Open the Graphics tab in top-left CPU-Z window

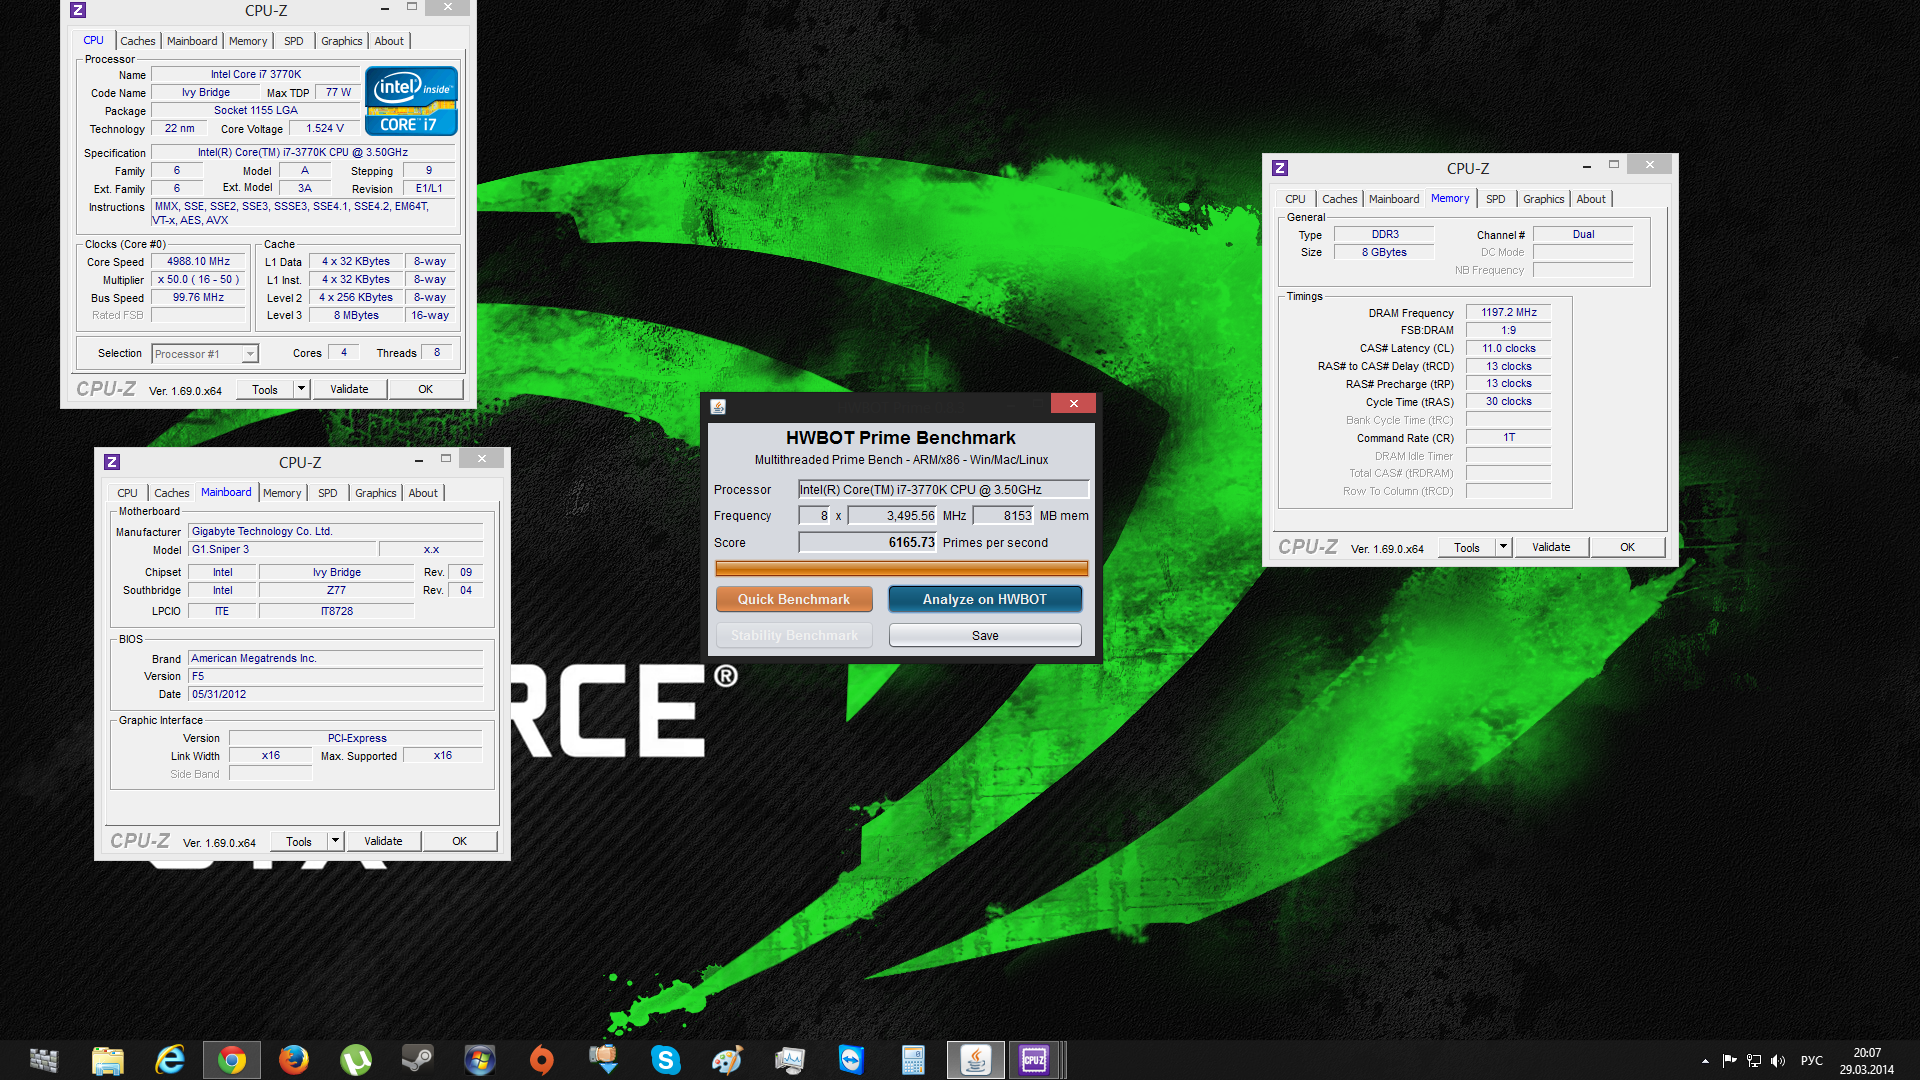[x=342, y=41]
